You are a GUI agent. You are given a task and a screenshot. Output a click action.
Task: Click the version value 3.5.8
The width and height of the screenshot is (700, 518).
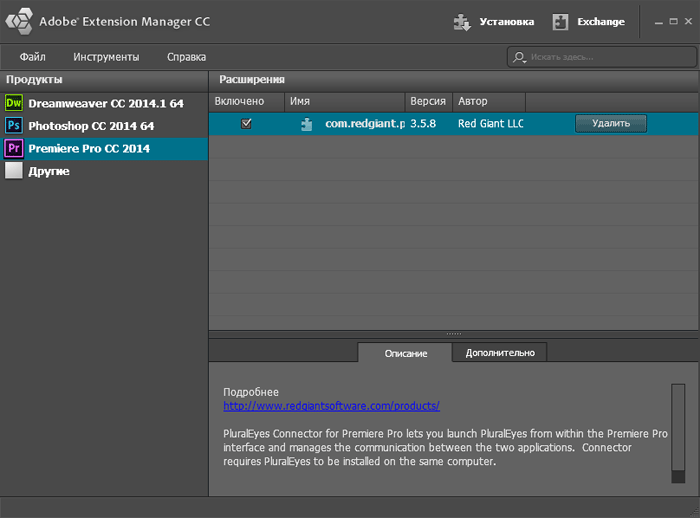click(x=423, y=123)
